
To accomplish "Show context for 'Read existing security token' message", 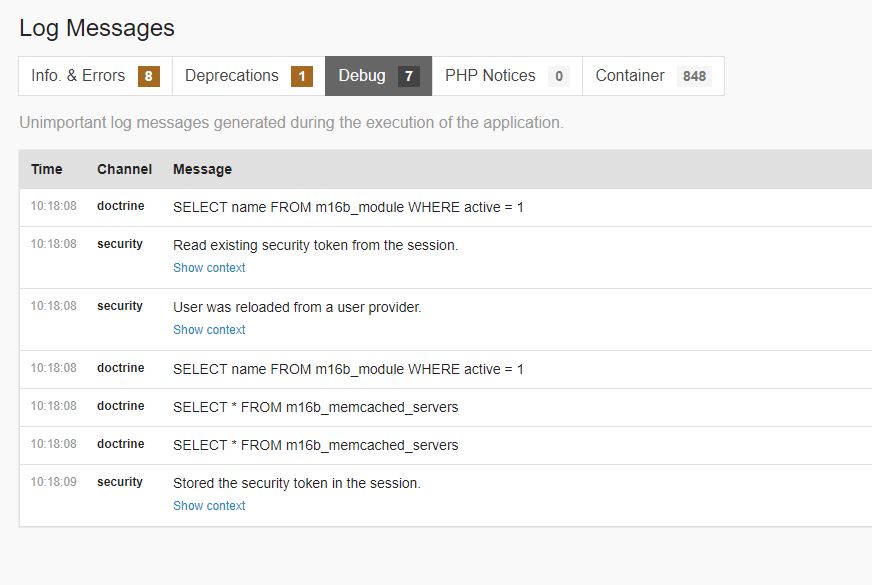I will (x=209, y=268).
